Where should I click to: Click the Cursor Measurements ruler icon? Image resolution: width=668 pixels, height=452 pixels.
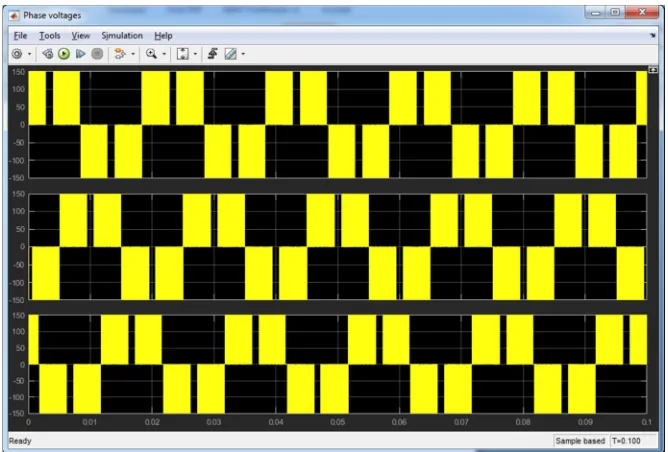click(230, 54)
